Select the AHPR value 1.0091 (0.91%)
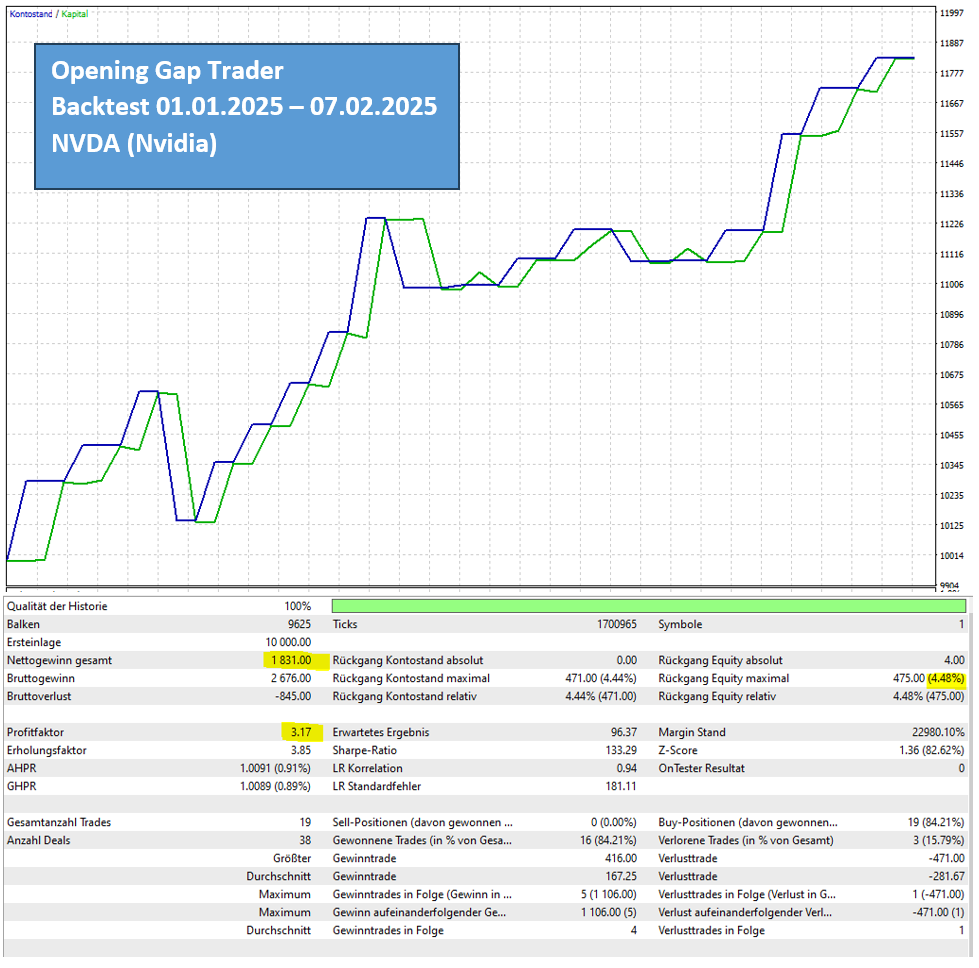The height and width of the screenshot is (968, 979). click(x=275, y=769)
